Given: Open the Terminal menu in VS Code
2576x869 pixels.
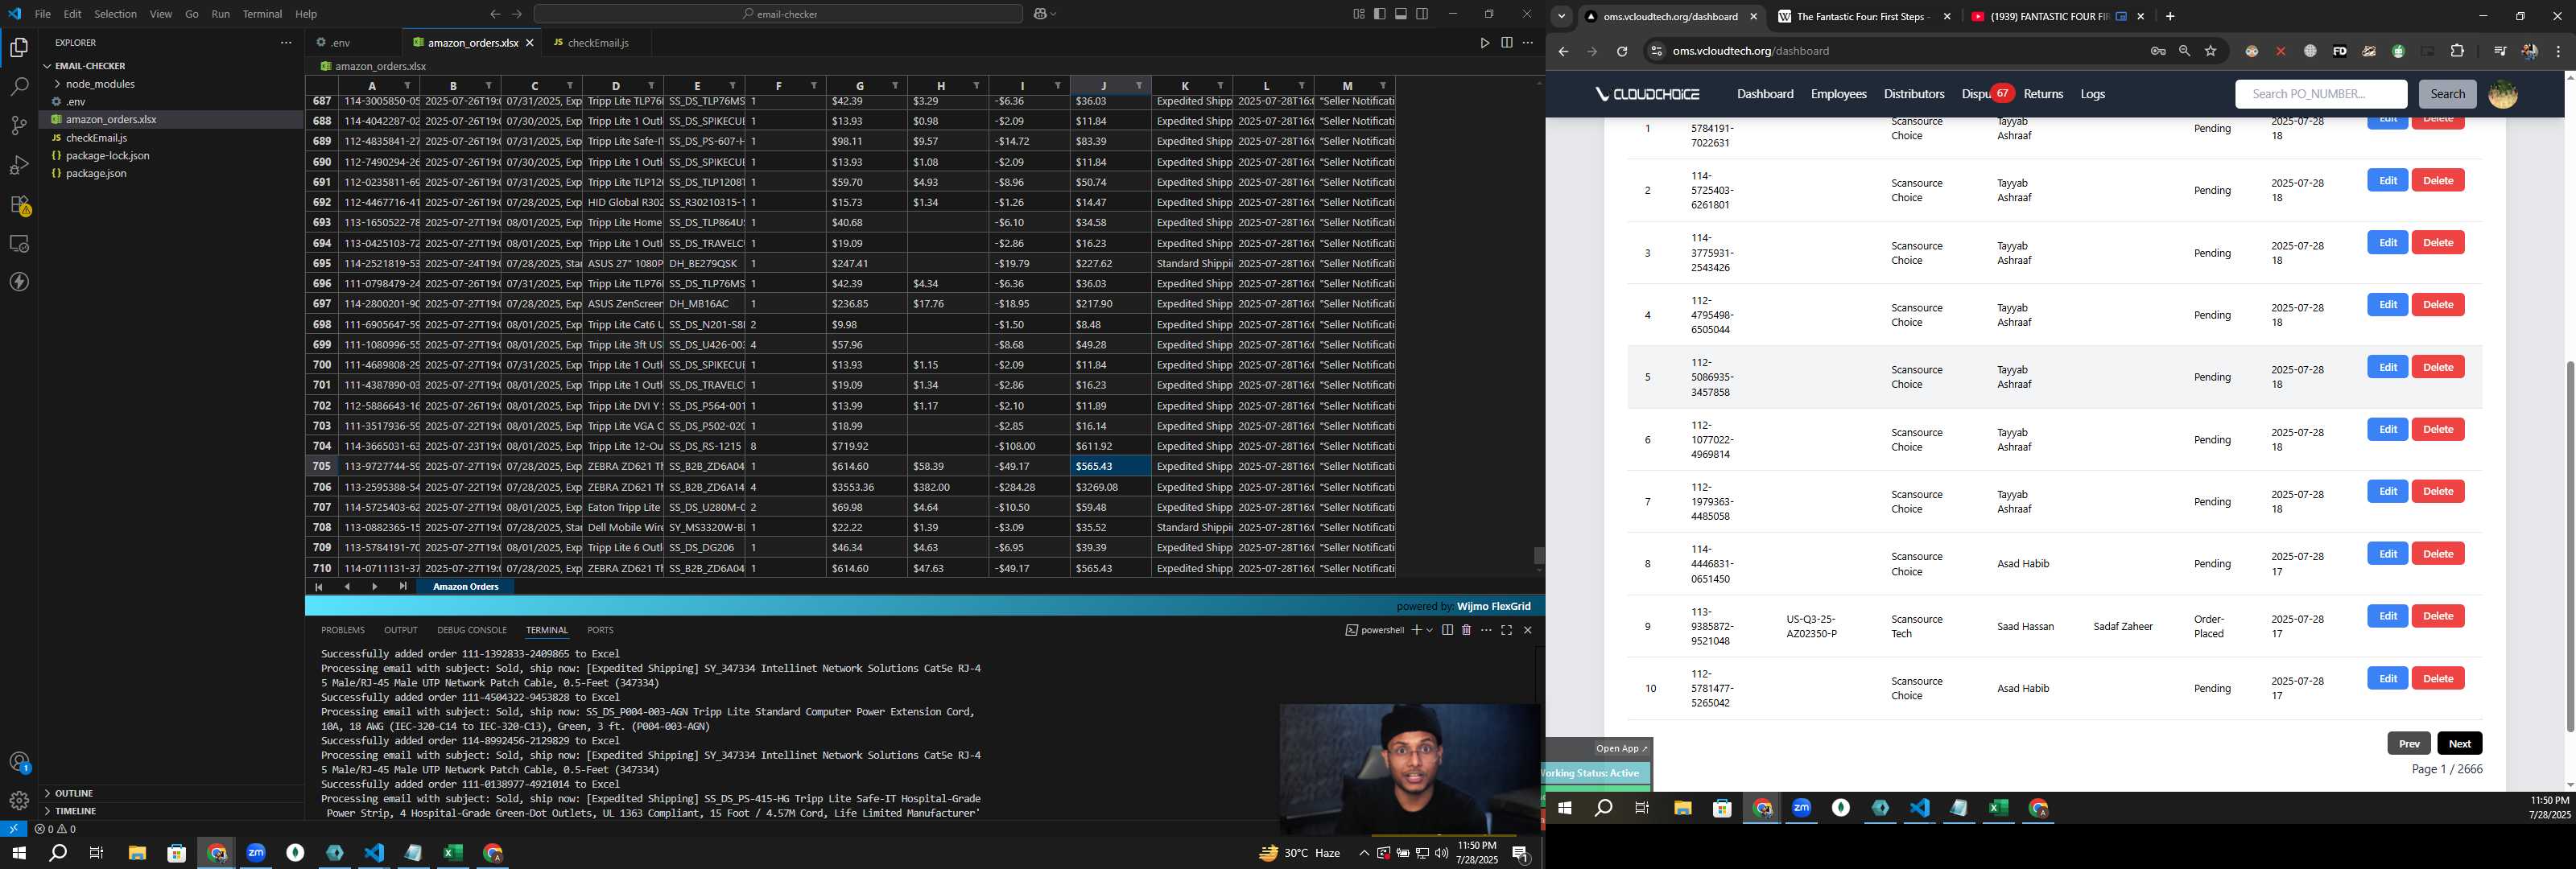Looking at the screenshot, I should (x=262, y=14).
